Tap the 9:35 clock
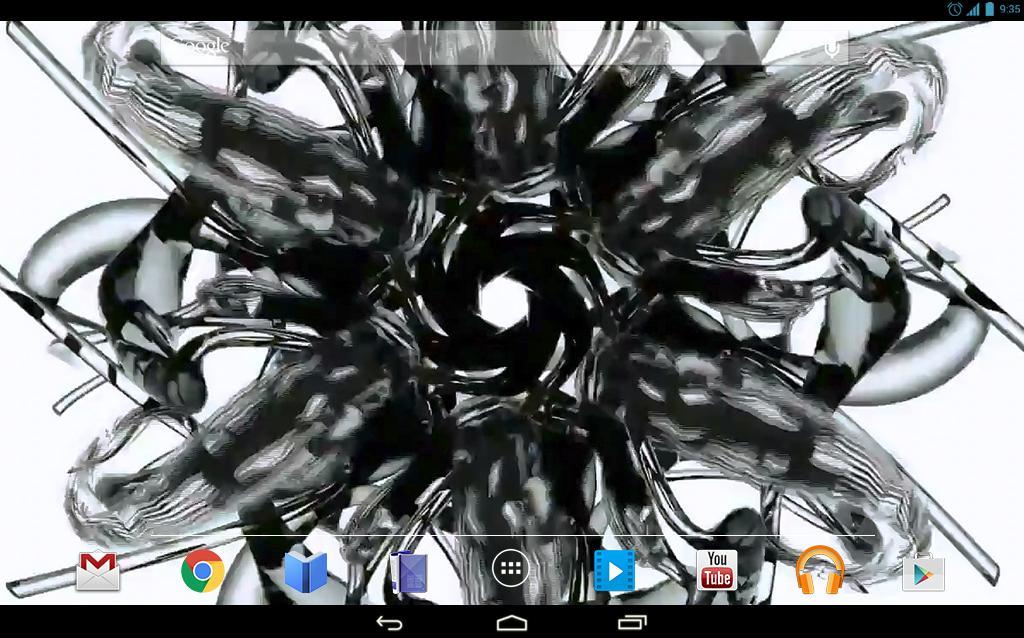Screen dimensions: 1024x638 click(x=1010, y=9)
